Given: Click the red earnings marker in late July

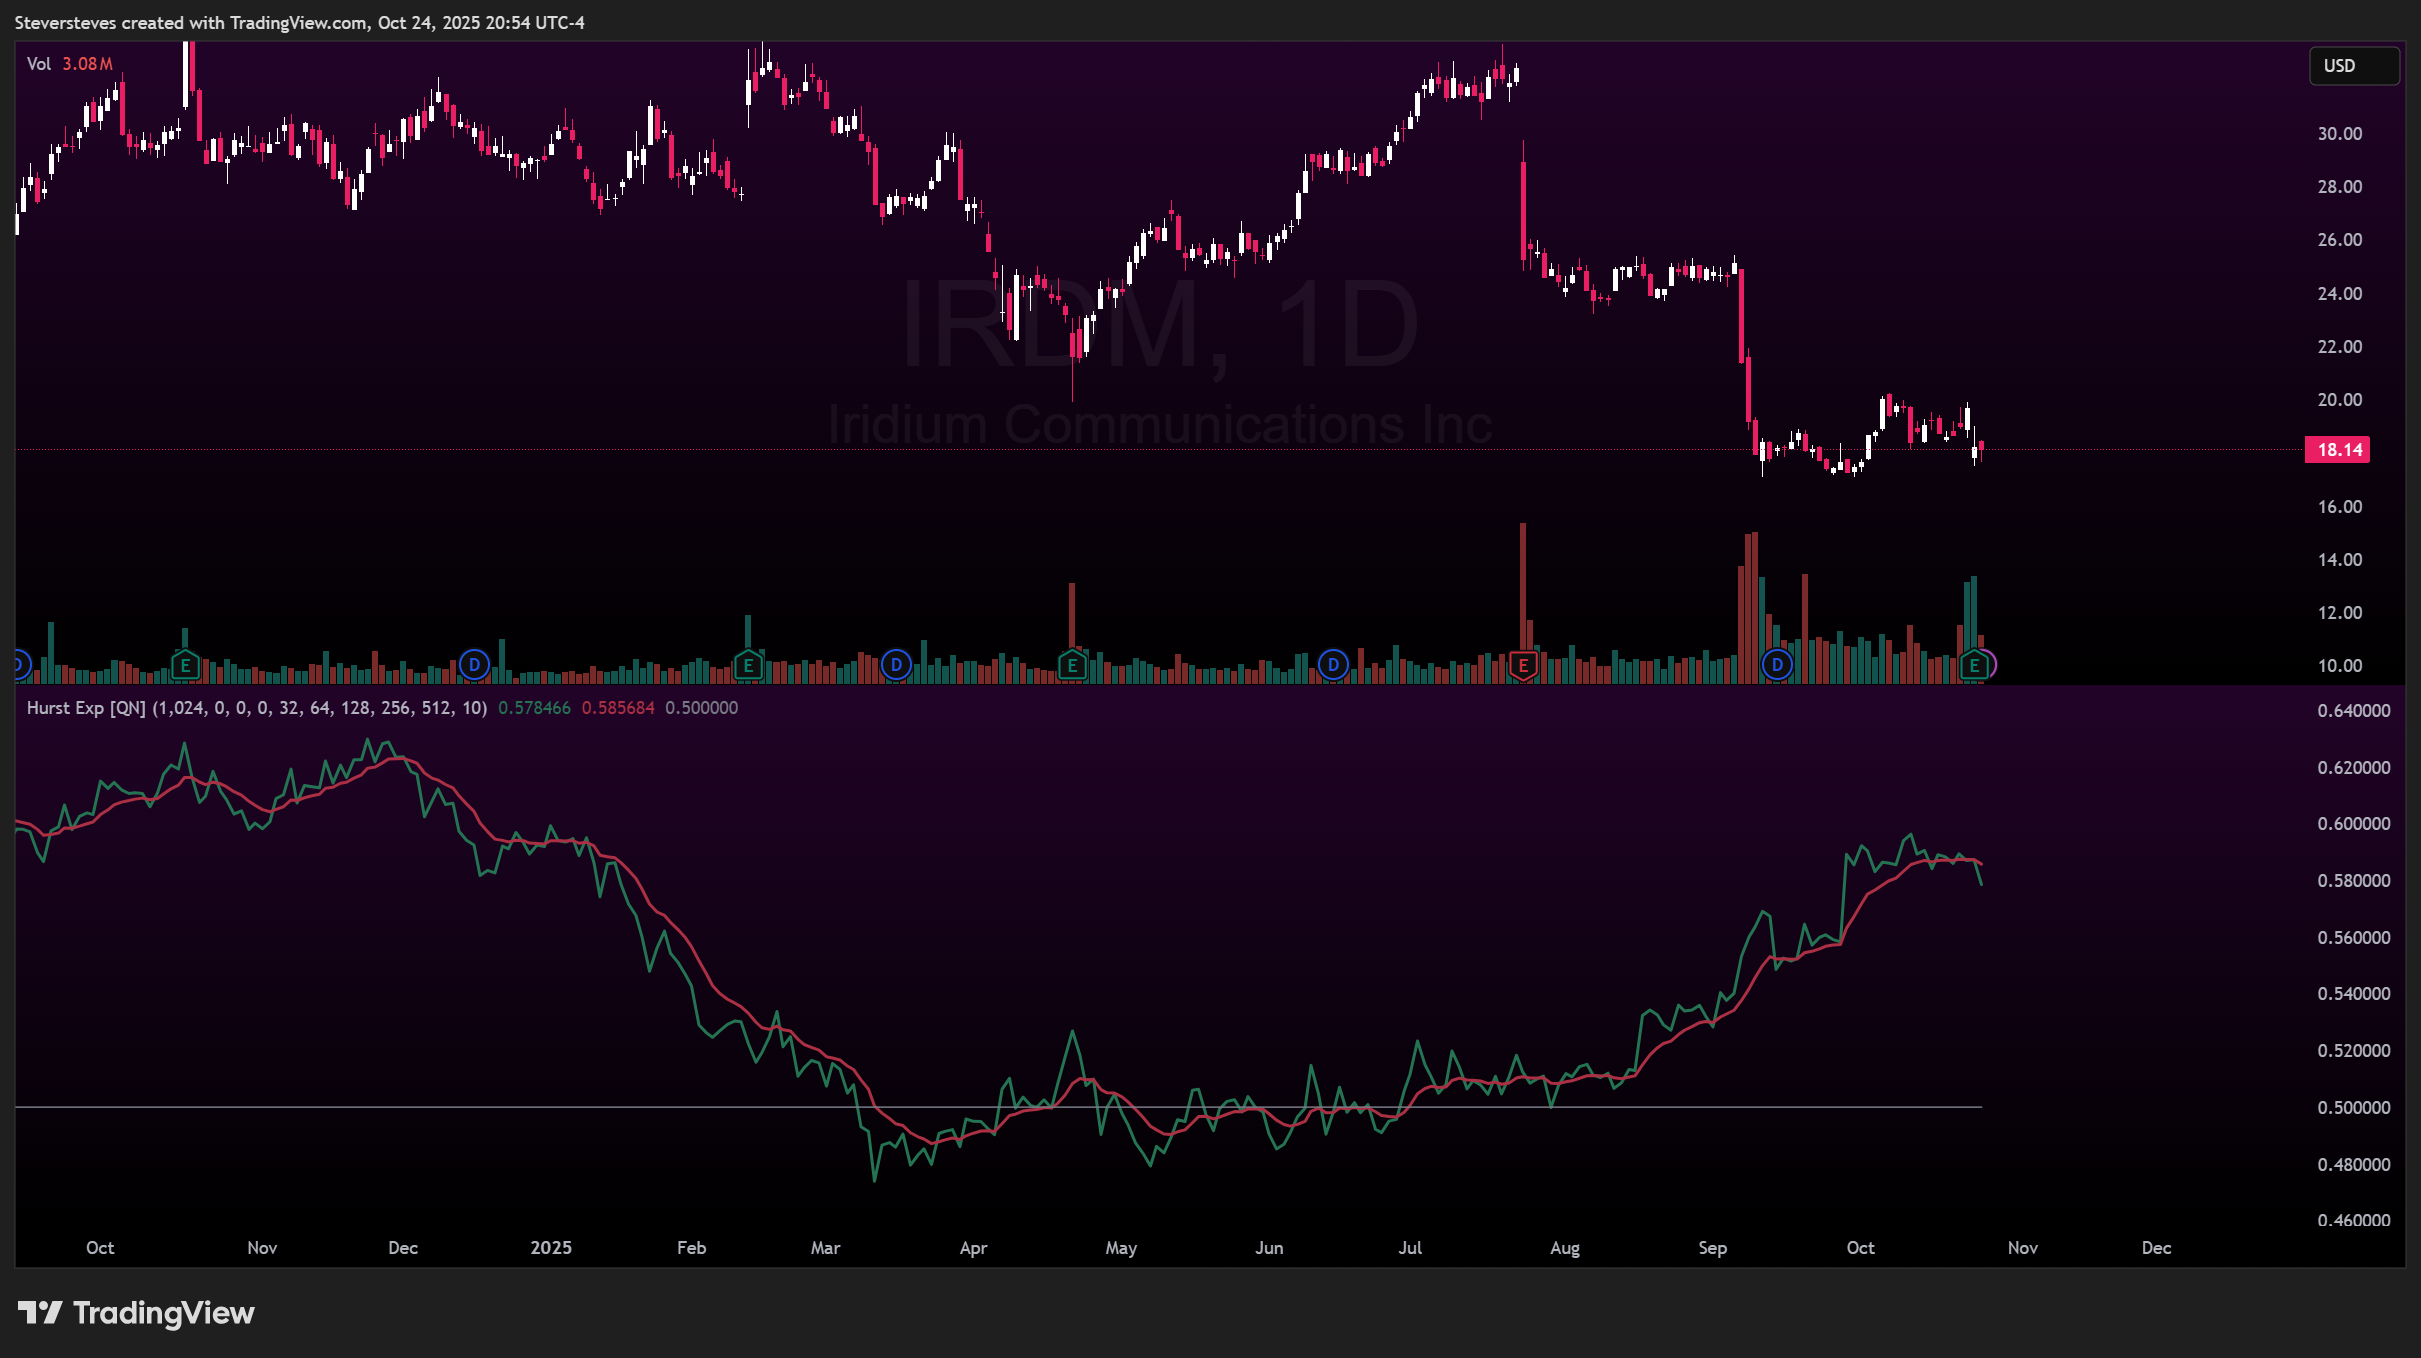Looking at the screenshot, I should click(x=1523, y=665).
